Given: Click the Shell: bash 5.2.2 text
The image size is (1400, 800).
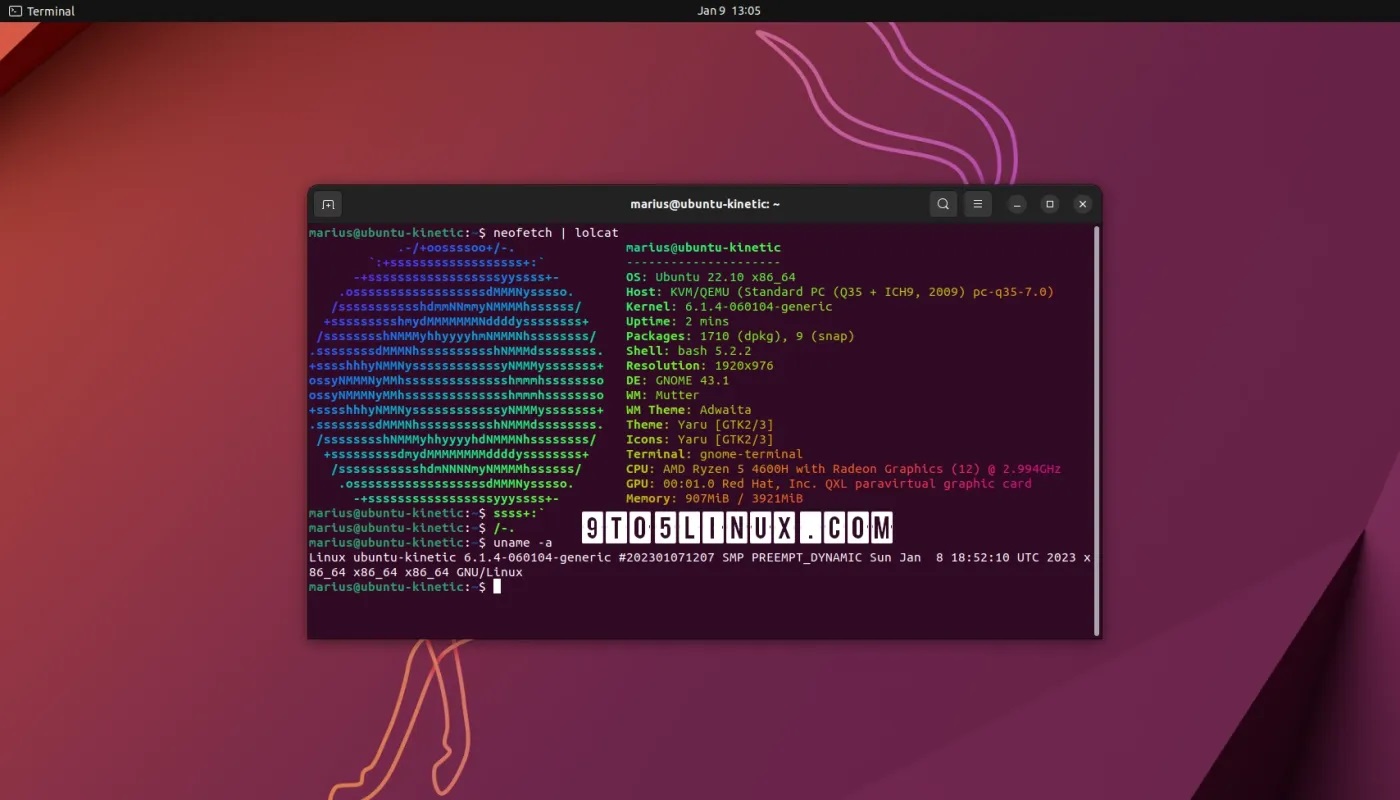Looking at the screenshot, I should [686, 350].
